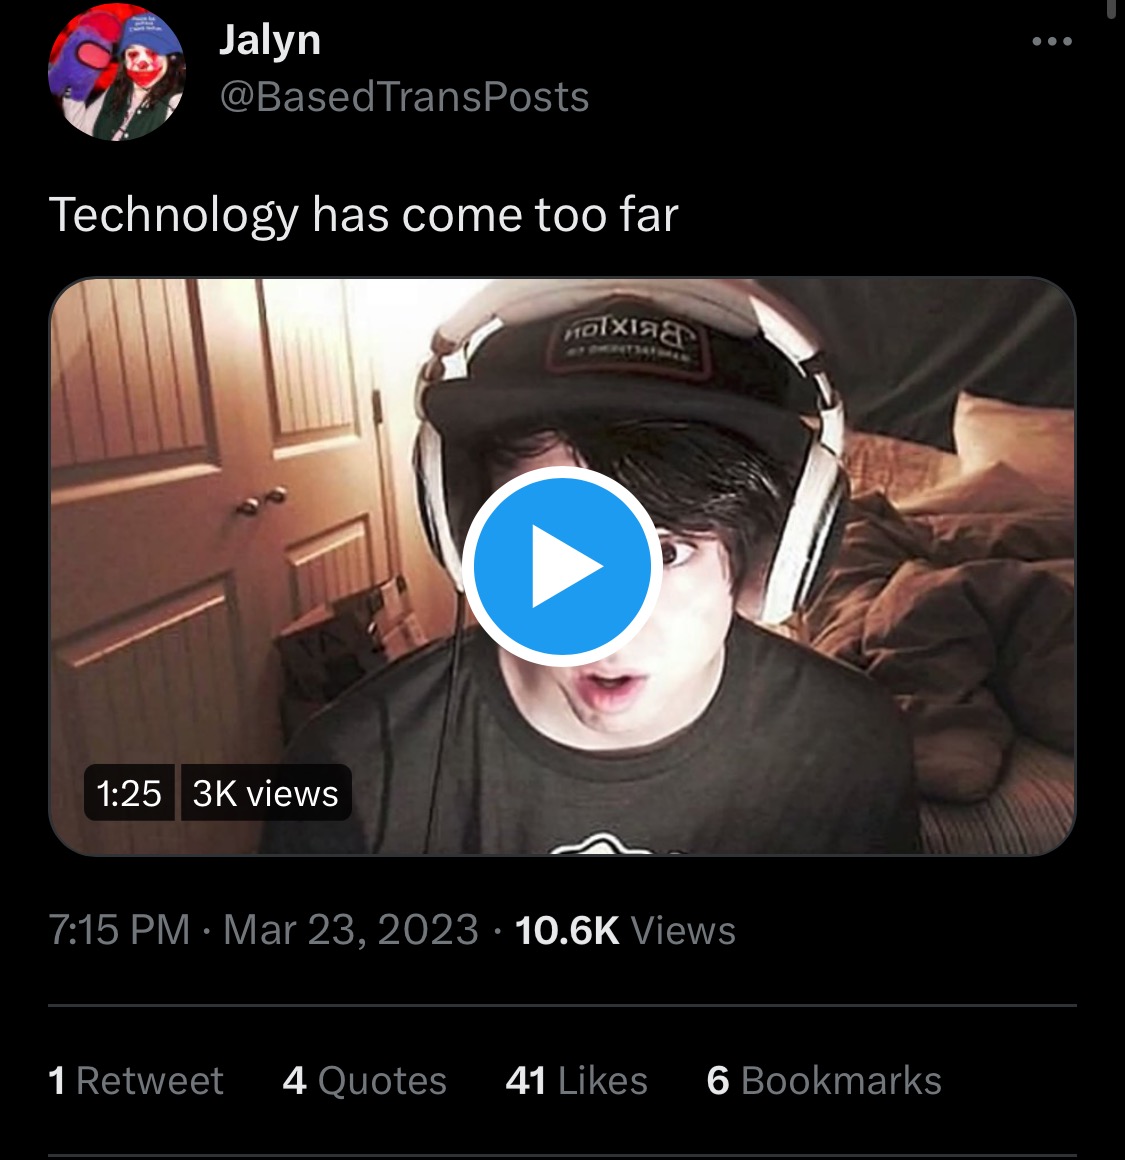
Task: Click the 6 Bookmarks count
Action: 824,1080
